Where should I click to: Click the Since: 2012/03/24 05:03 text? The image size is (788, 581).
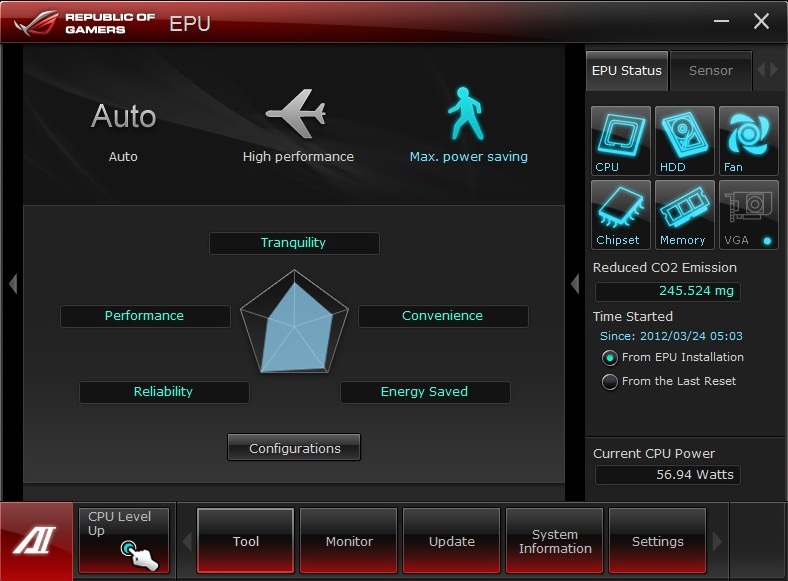[671, 336]
